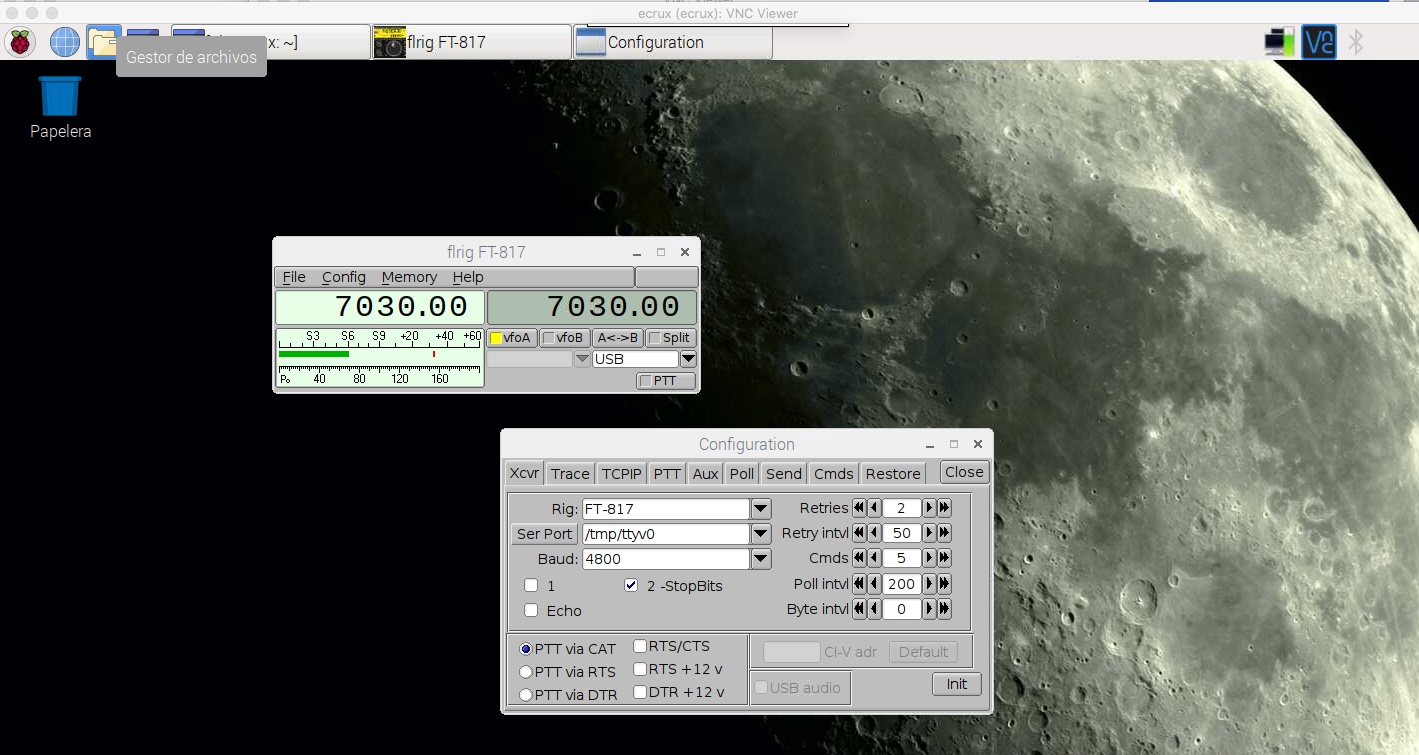Open the Gestor de archivos folder icon
The width and height of the screenshot is (1419, 755).
point(104,42)
